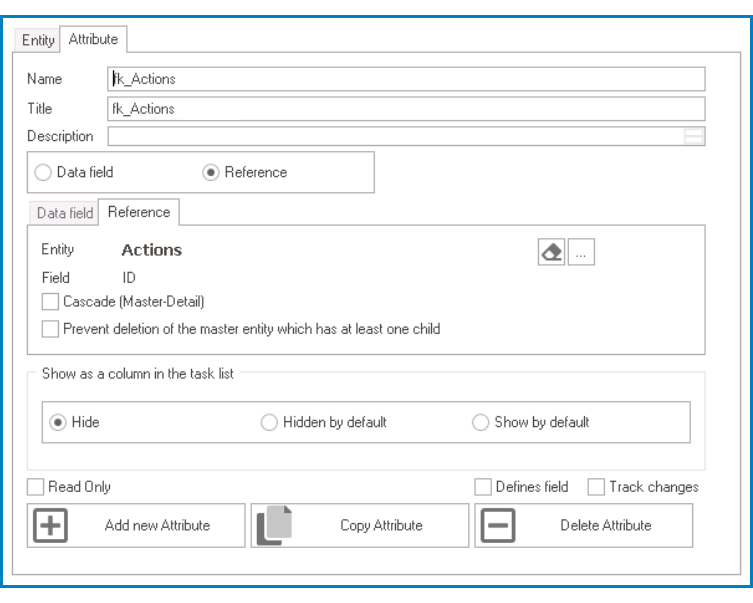Clear the referenced entity with eraser icon

551,252
